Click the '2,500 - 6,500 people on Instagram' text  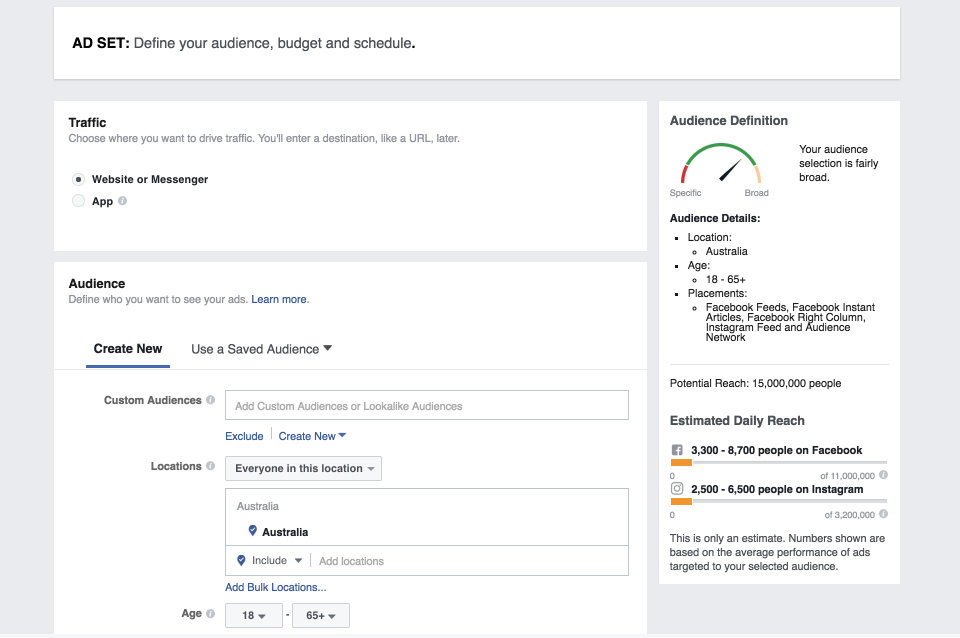tap(777, 489)
